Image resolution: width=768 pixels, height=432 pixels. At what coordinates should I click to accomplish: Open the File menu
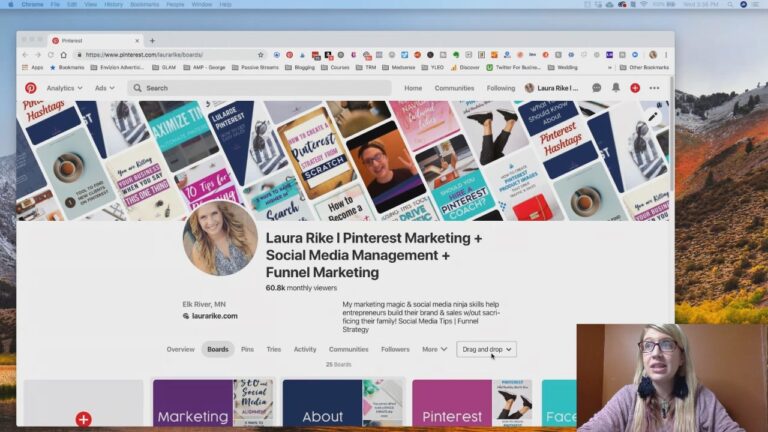(x=55, y=4)
